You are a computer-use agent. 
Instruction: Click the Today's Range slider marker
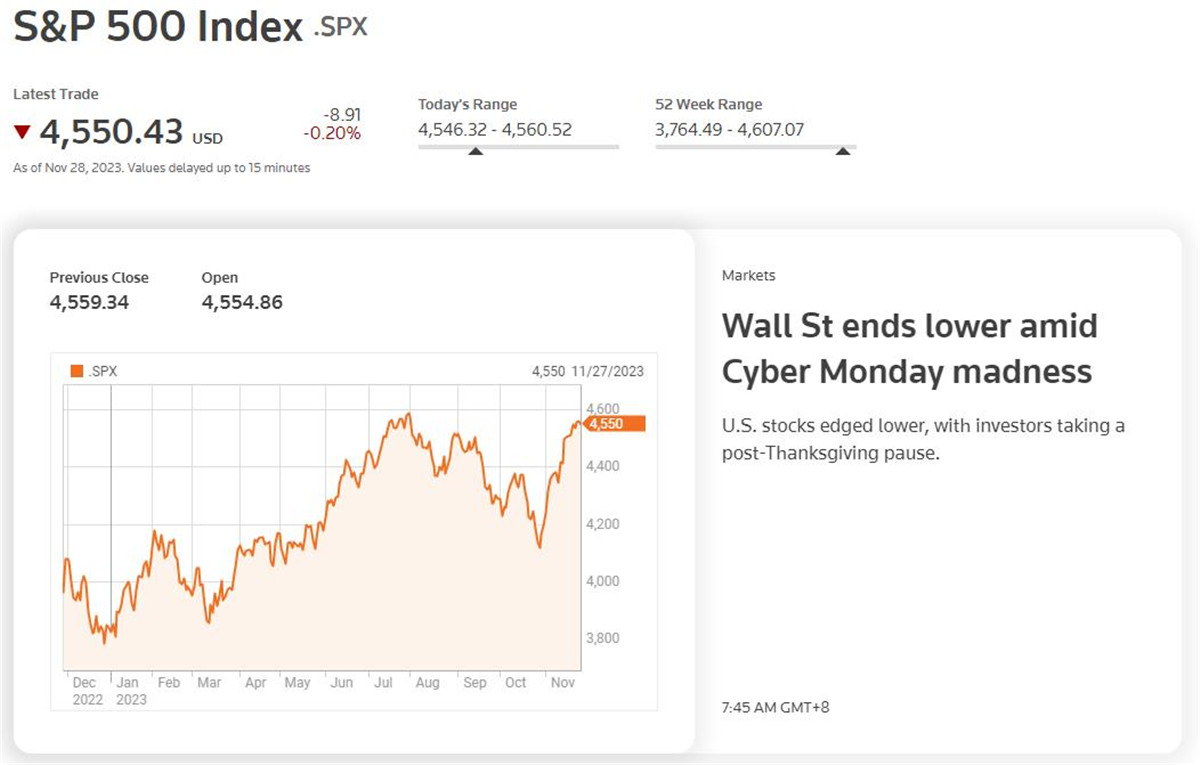point(476,151)
